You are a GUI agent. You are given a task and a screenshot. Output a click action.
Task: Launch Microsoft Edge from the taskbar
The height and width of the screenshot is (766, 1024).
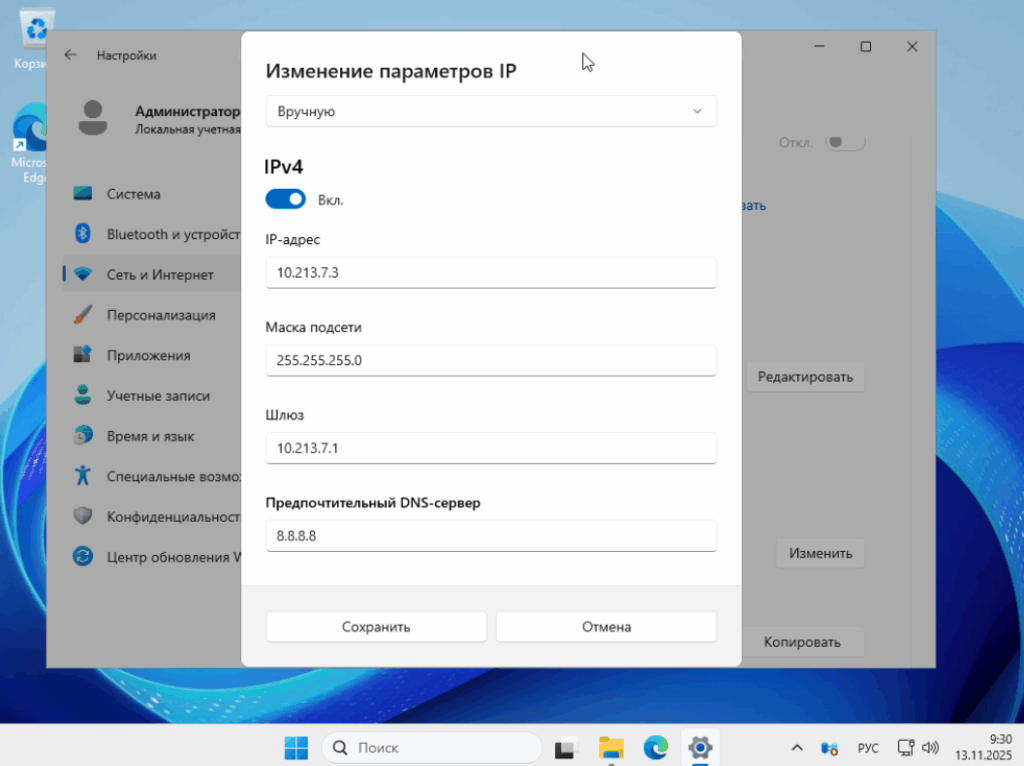(656, 748)
